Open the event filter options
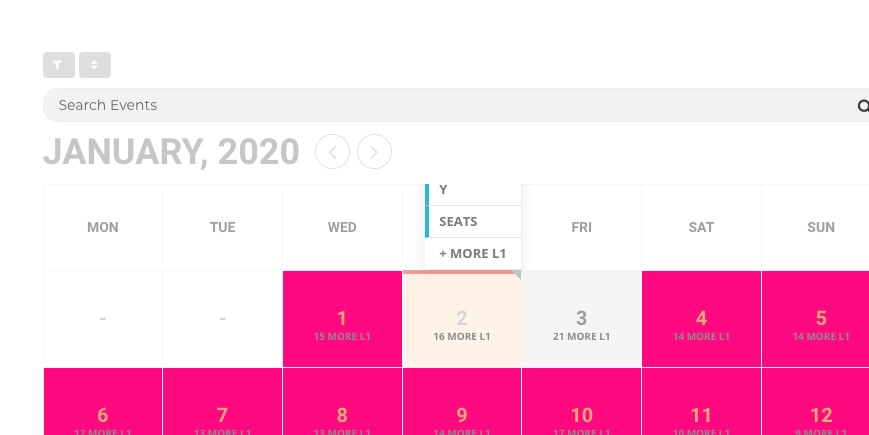 (x=59, y=65)
